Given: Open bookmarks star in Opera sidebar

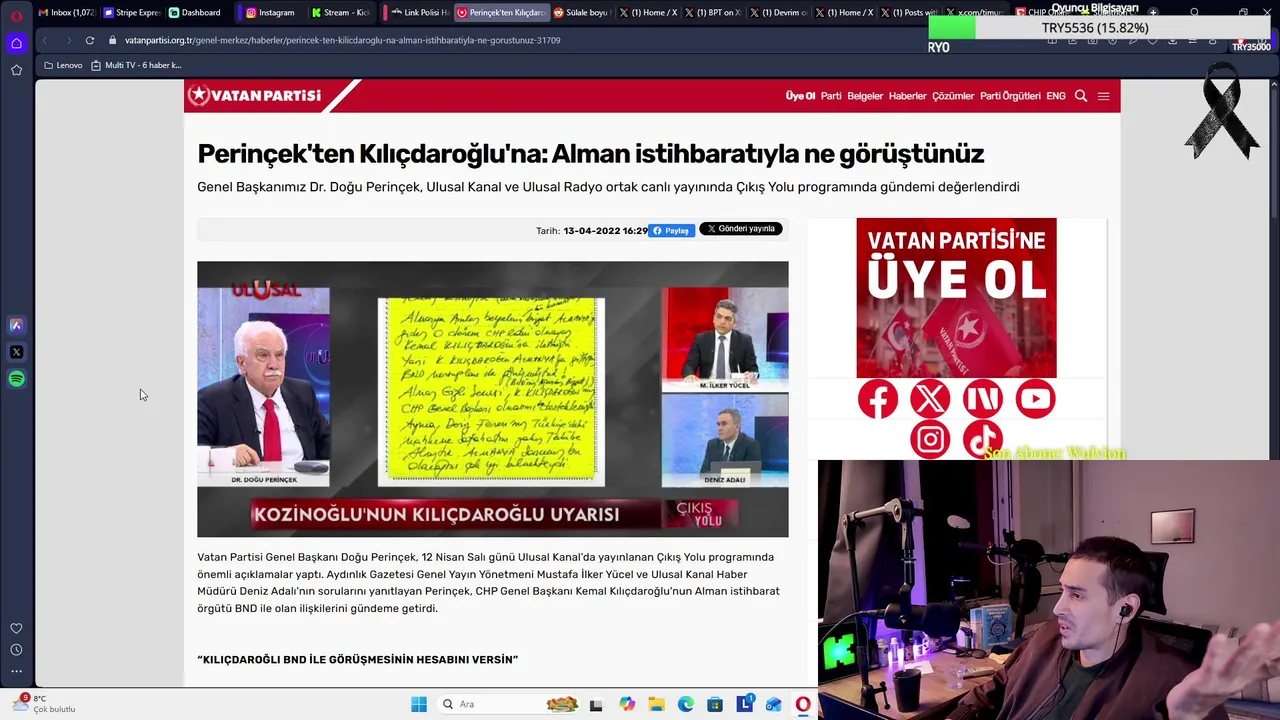Looking at the screenshot, I should point(16,70).
